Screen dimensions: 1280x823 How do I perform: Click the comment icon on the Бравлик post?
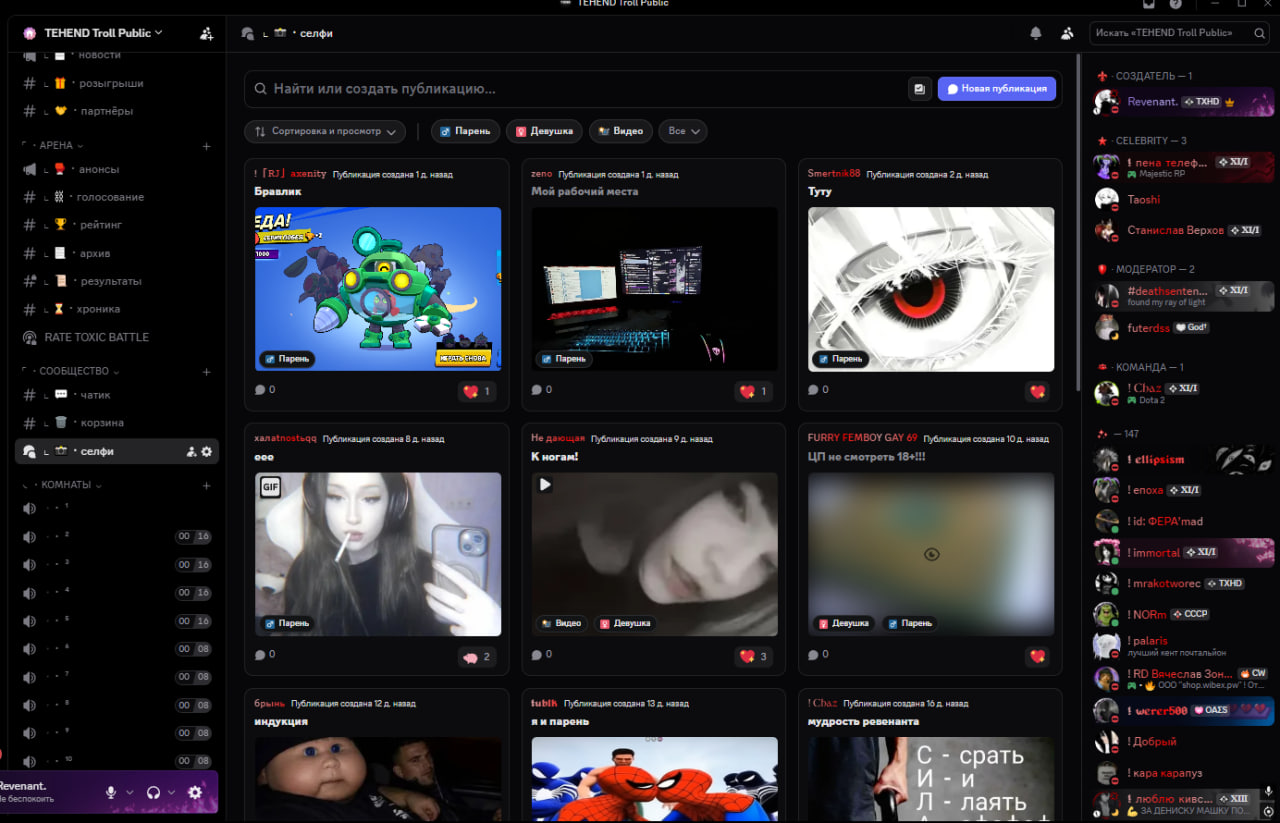(x=260, y=390)
